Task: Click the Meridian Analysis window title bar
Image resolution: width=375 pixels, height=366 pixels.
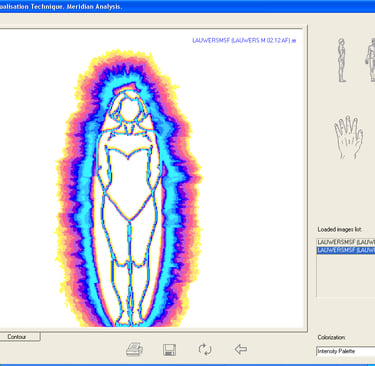Action: pos(187,6)
